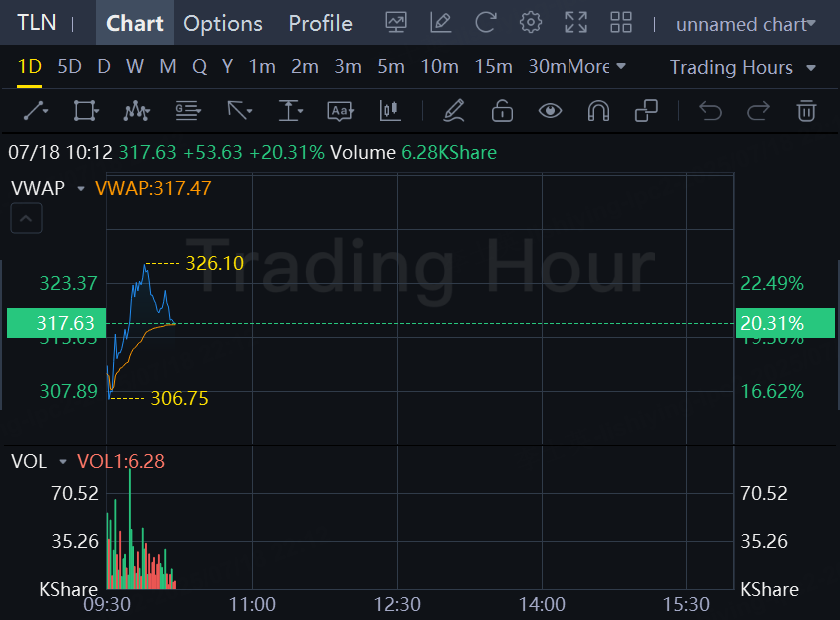This screenshot has width=840, height=620.
Task: Select the trend line drawing tool
Action: click(x=36, y=111)
